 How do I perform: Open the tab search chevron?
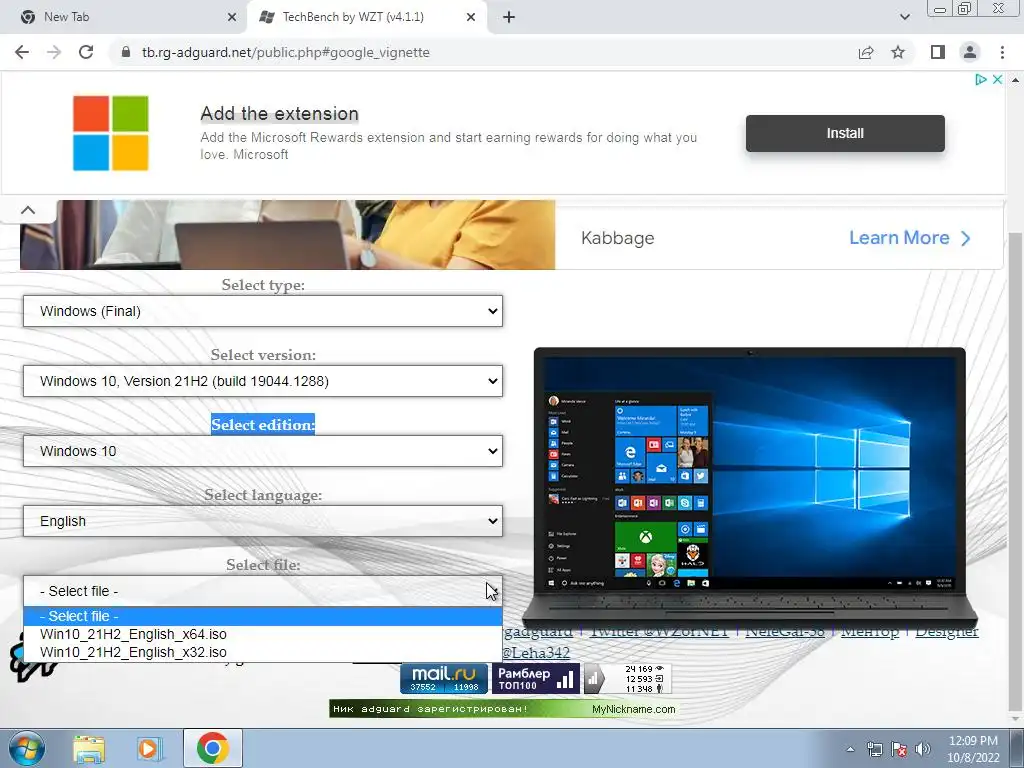click(x=904, y=17)
